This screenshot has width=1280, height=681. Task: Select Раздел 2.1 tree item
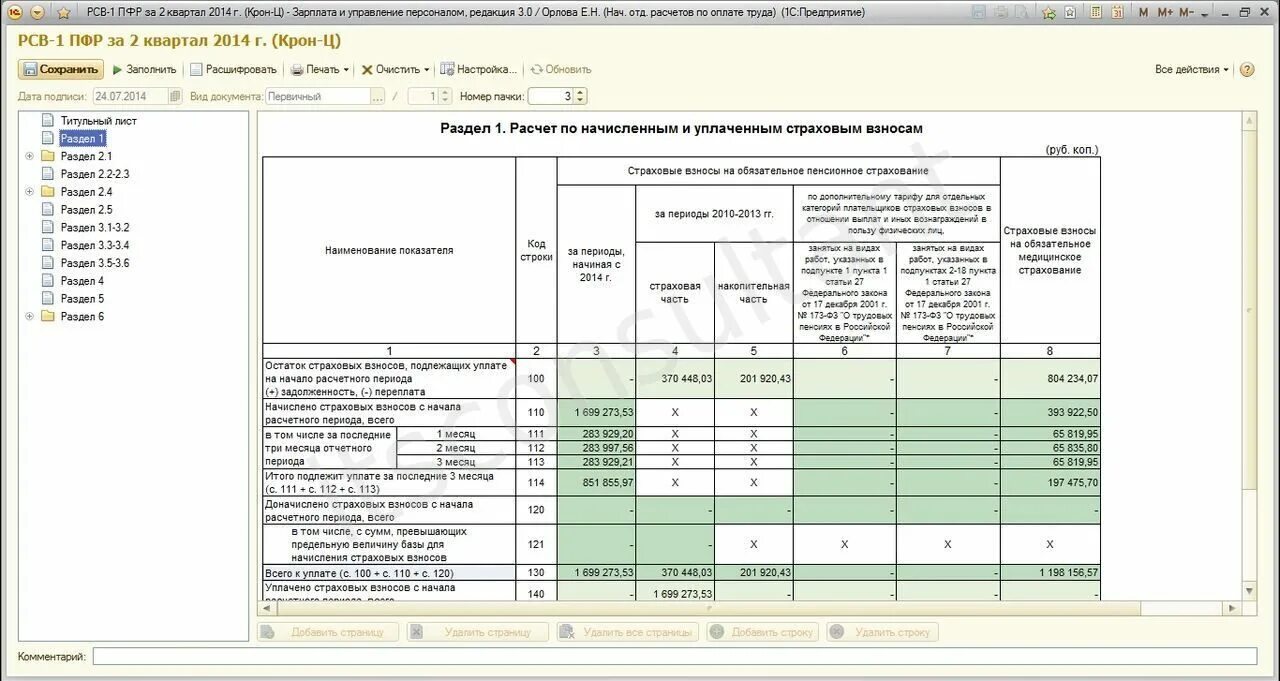point(86,156)
